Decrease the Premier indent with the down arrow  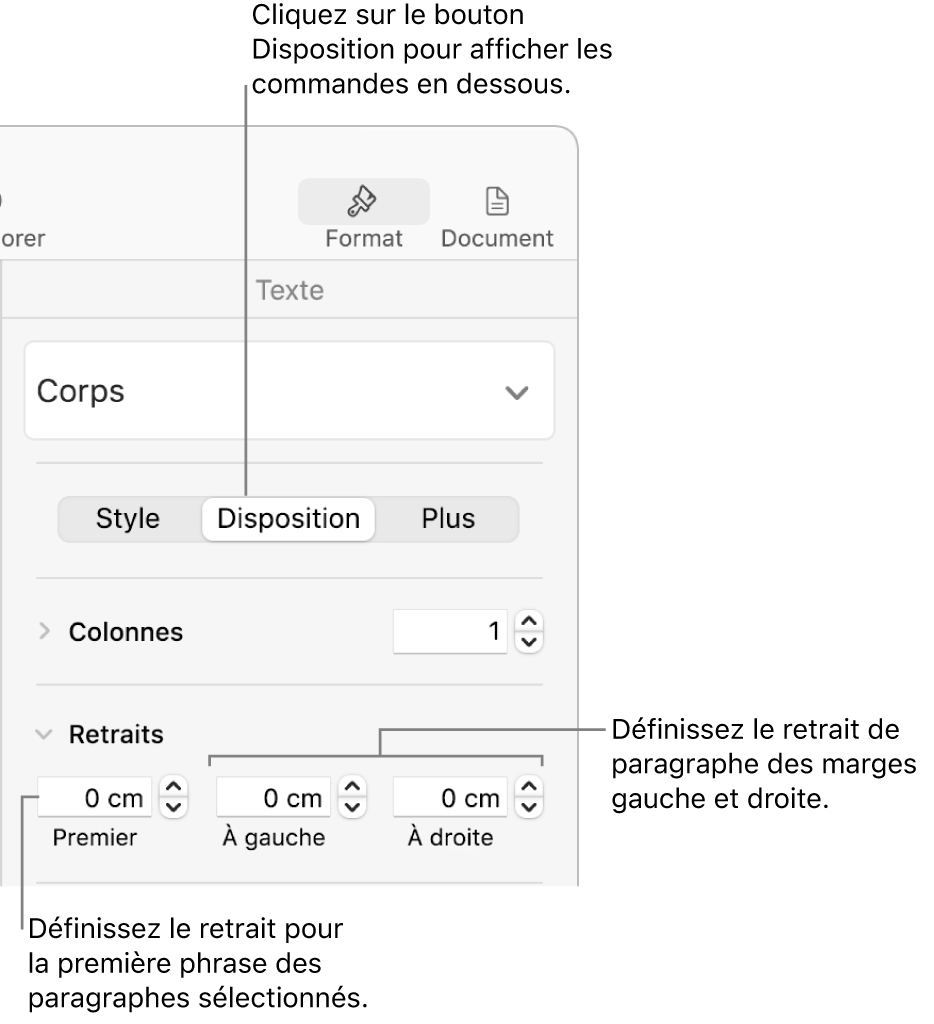(174, 808)
